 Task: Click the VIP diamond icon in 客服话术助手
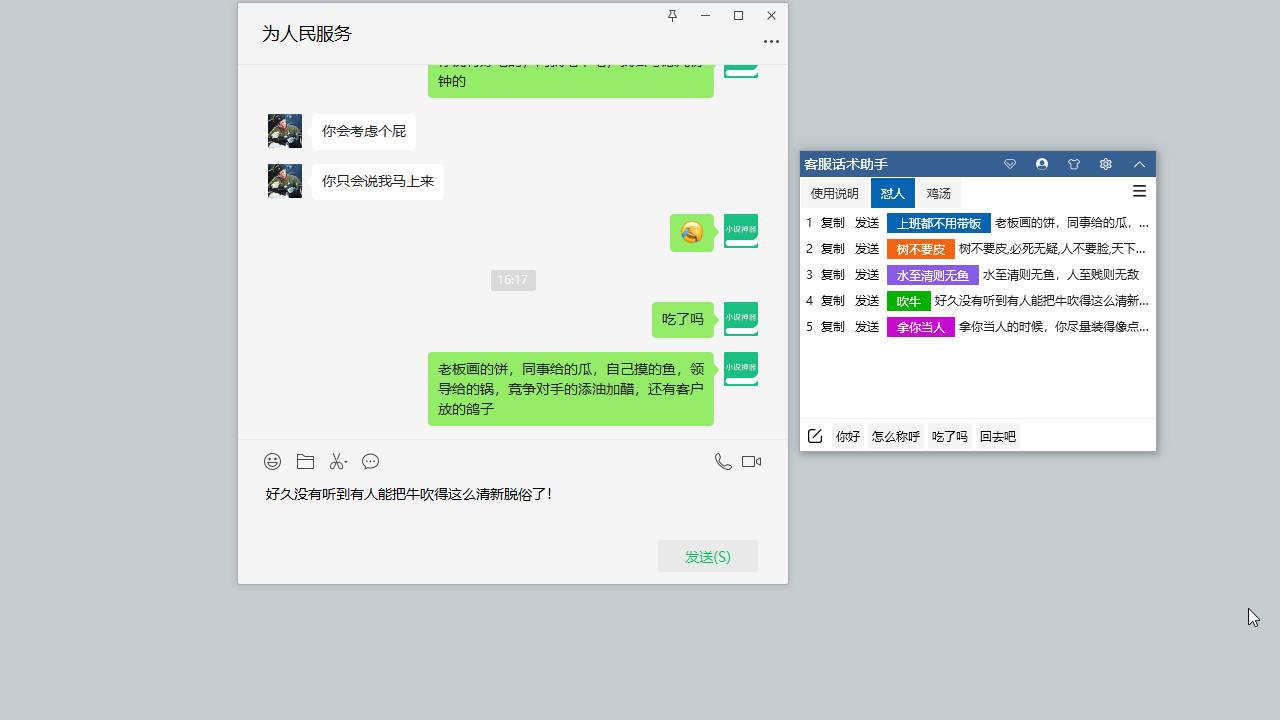pos(1010,164)
